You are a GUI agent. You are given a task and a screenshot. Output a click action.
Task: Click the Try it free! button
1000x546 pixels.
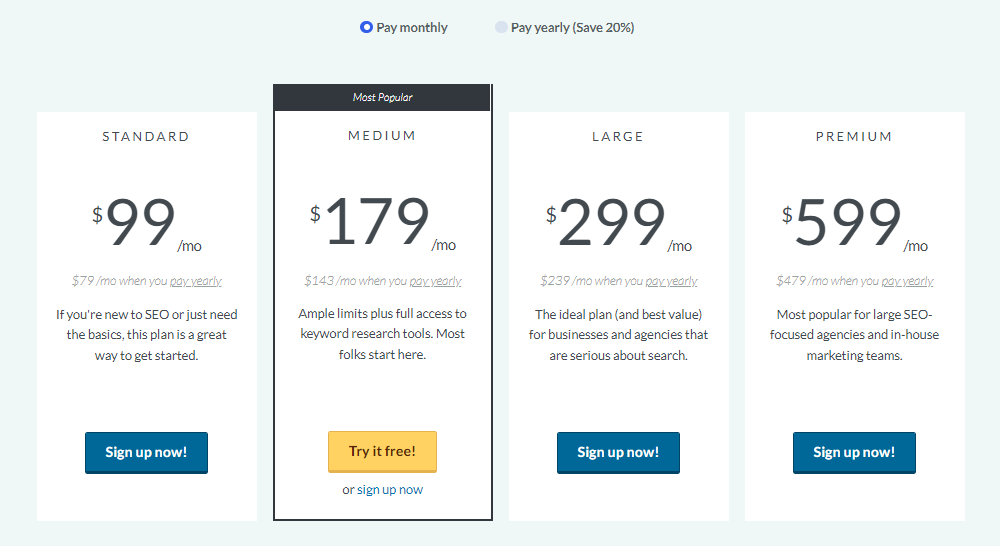(x=382, y=452)
